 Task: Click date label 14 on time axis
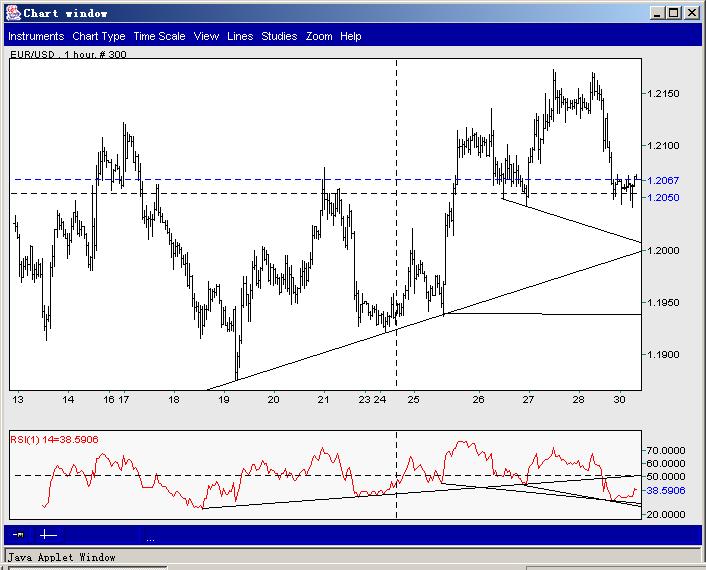point(68,399)
